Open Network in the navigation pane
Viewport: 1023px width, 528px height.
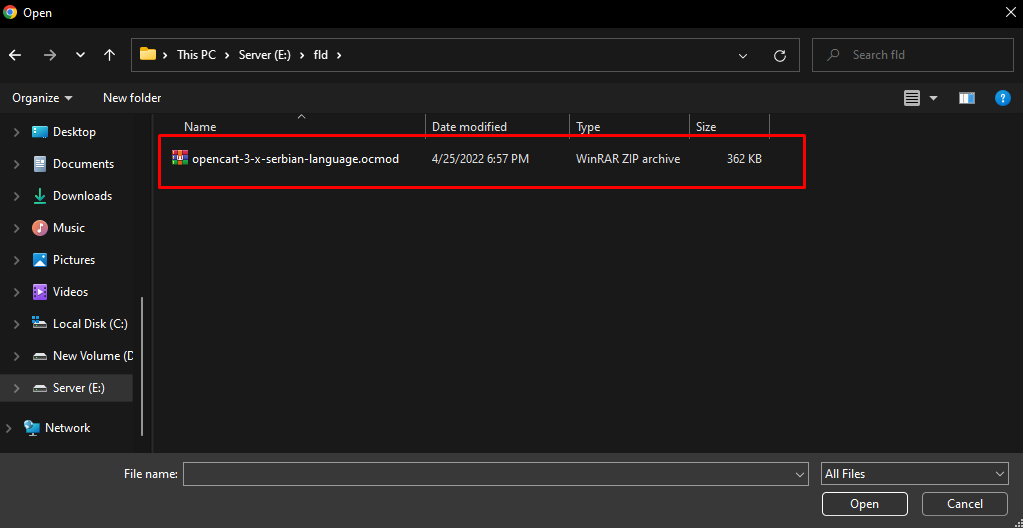coord(67,428)
